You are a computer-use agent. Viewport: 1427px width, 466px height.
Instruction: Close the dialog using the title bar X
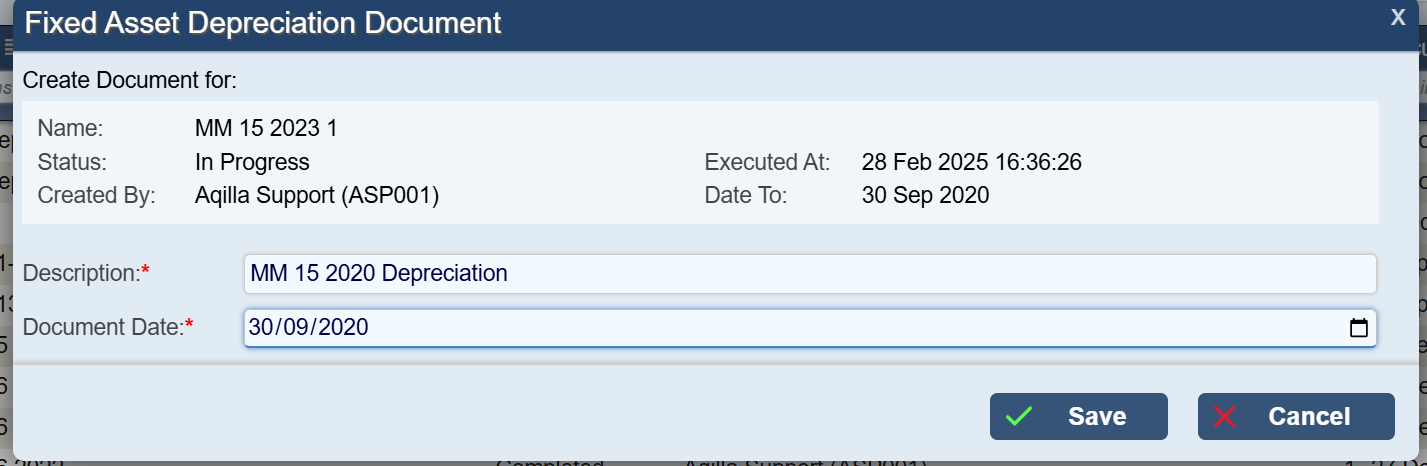tap(1398, 17)
